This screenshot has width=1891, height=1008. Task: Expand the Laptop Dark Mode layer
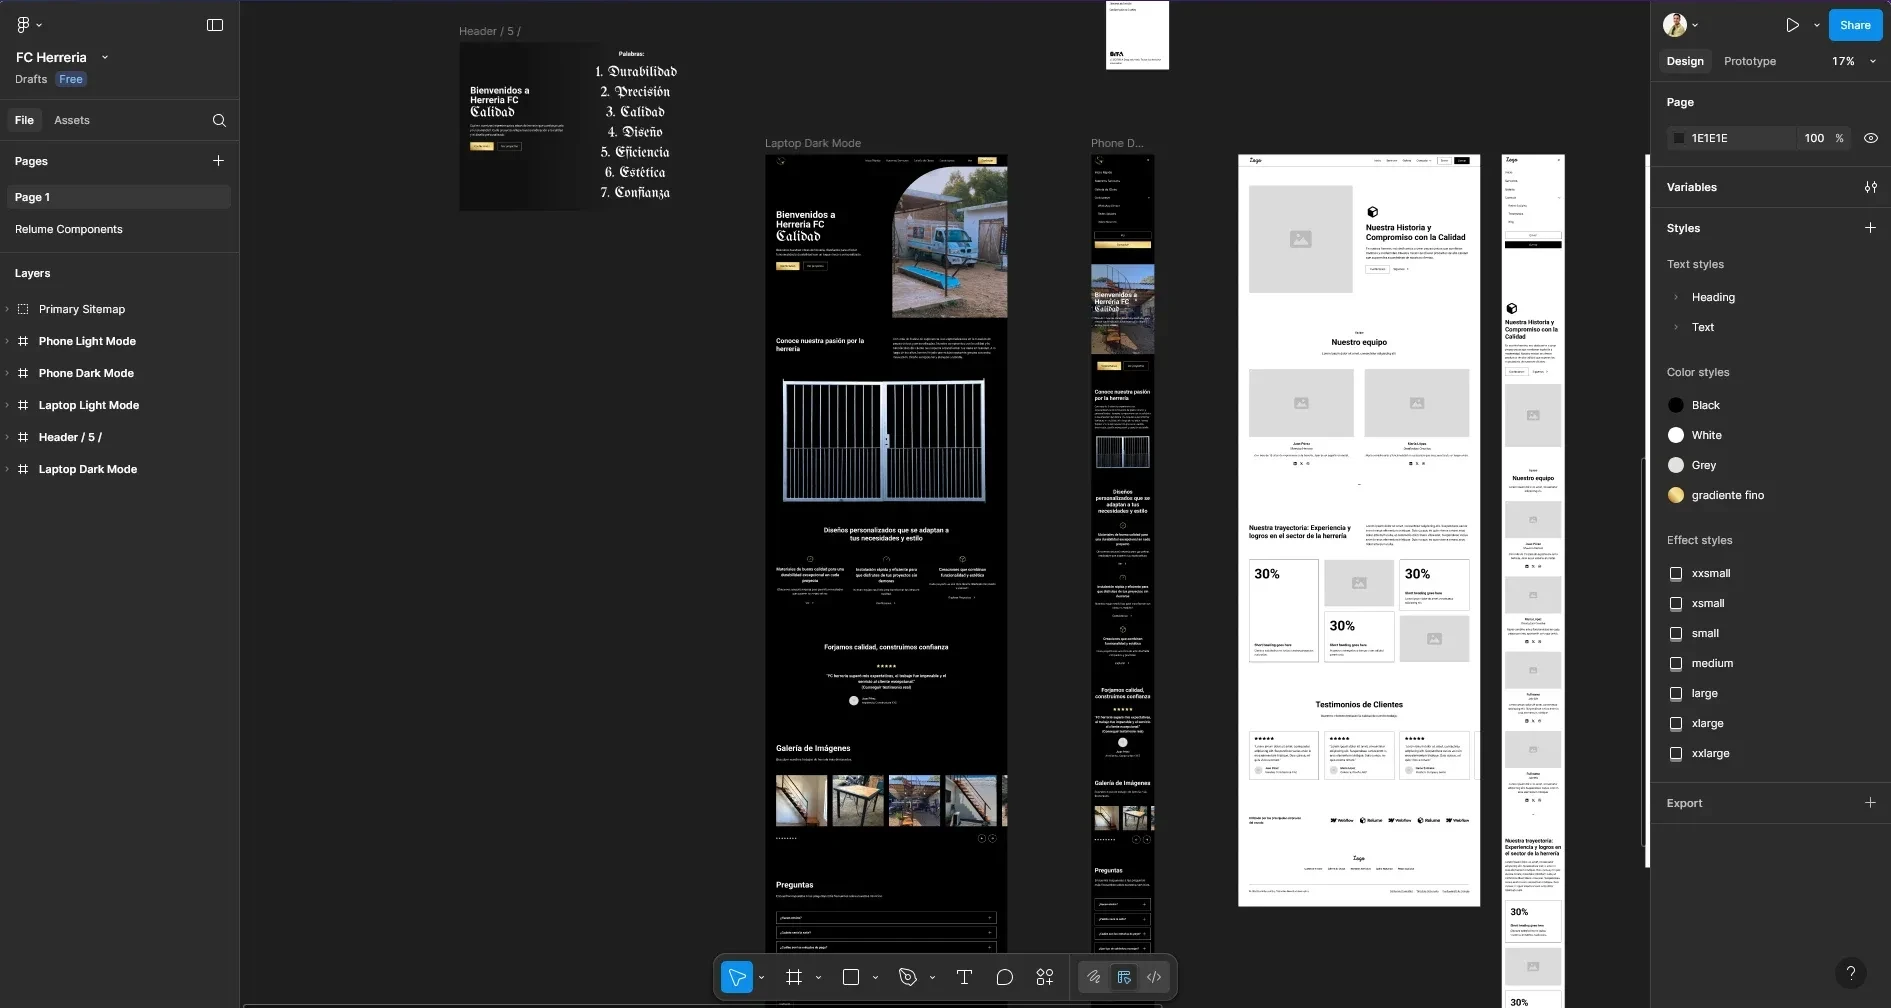pyautogui.click(x=7, y=469)
